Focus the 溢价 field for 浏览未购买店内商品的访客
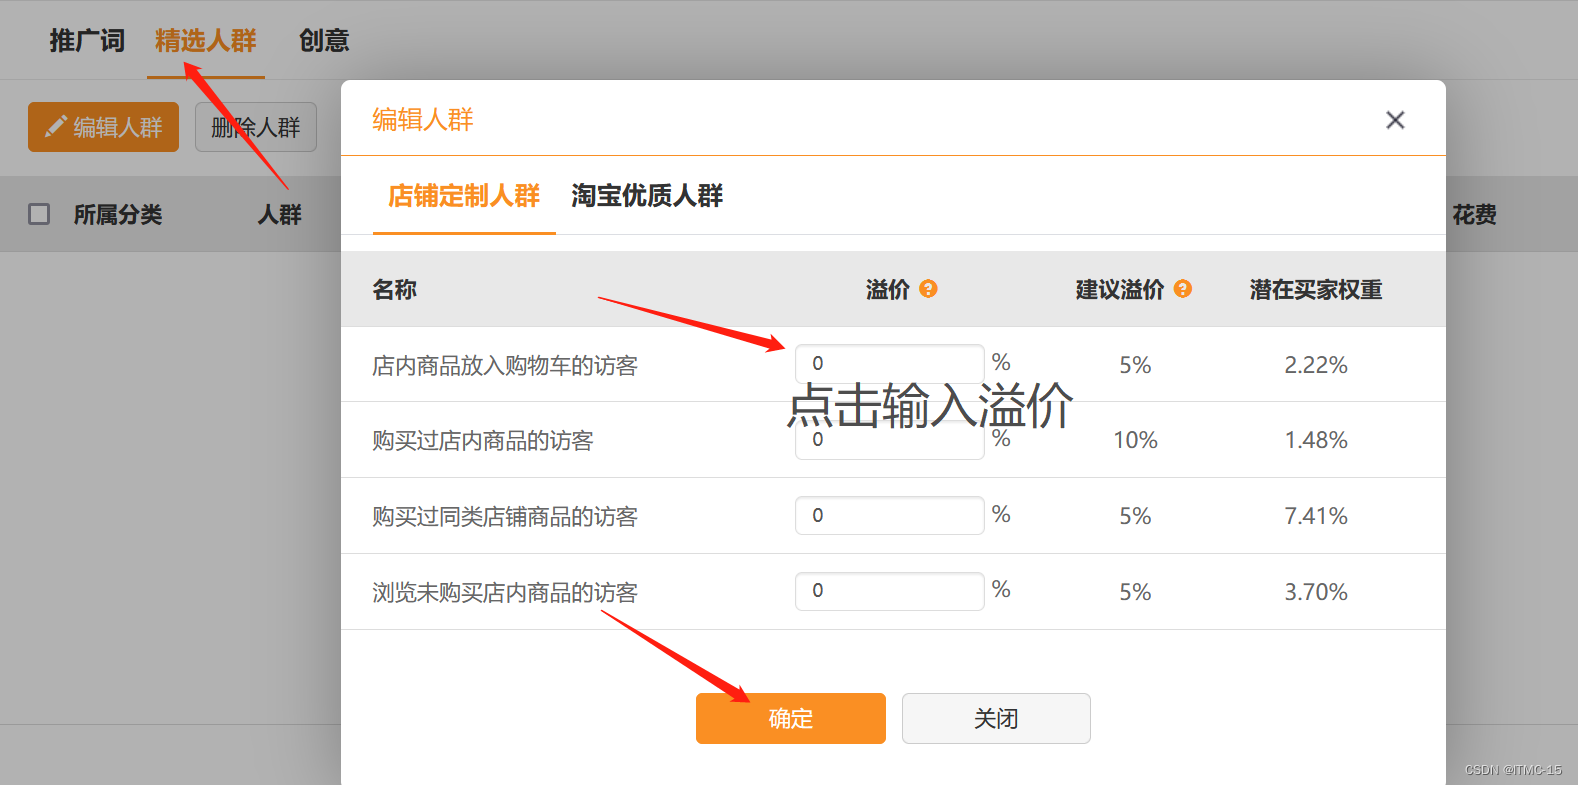1578x785 pixels. 890,591
